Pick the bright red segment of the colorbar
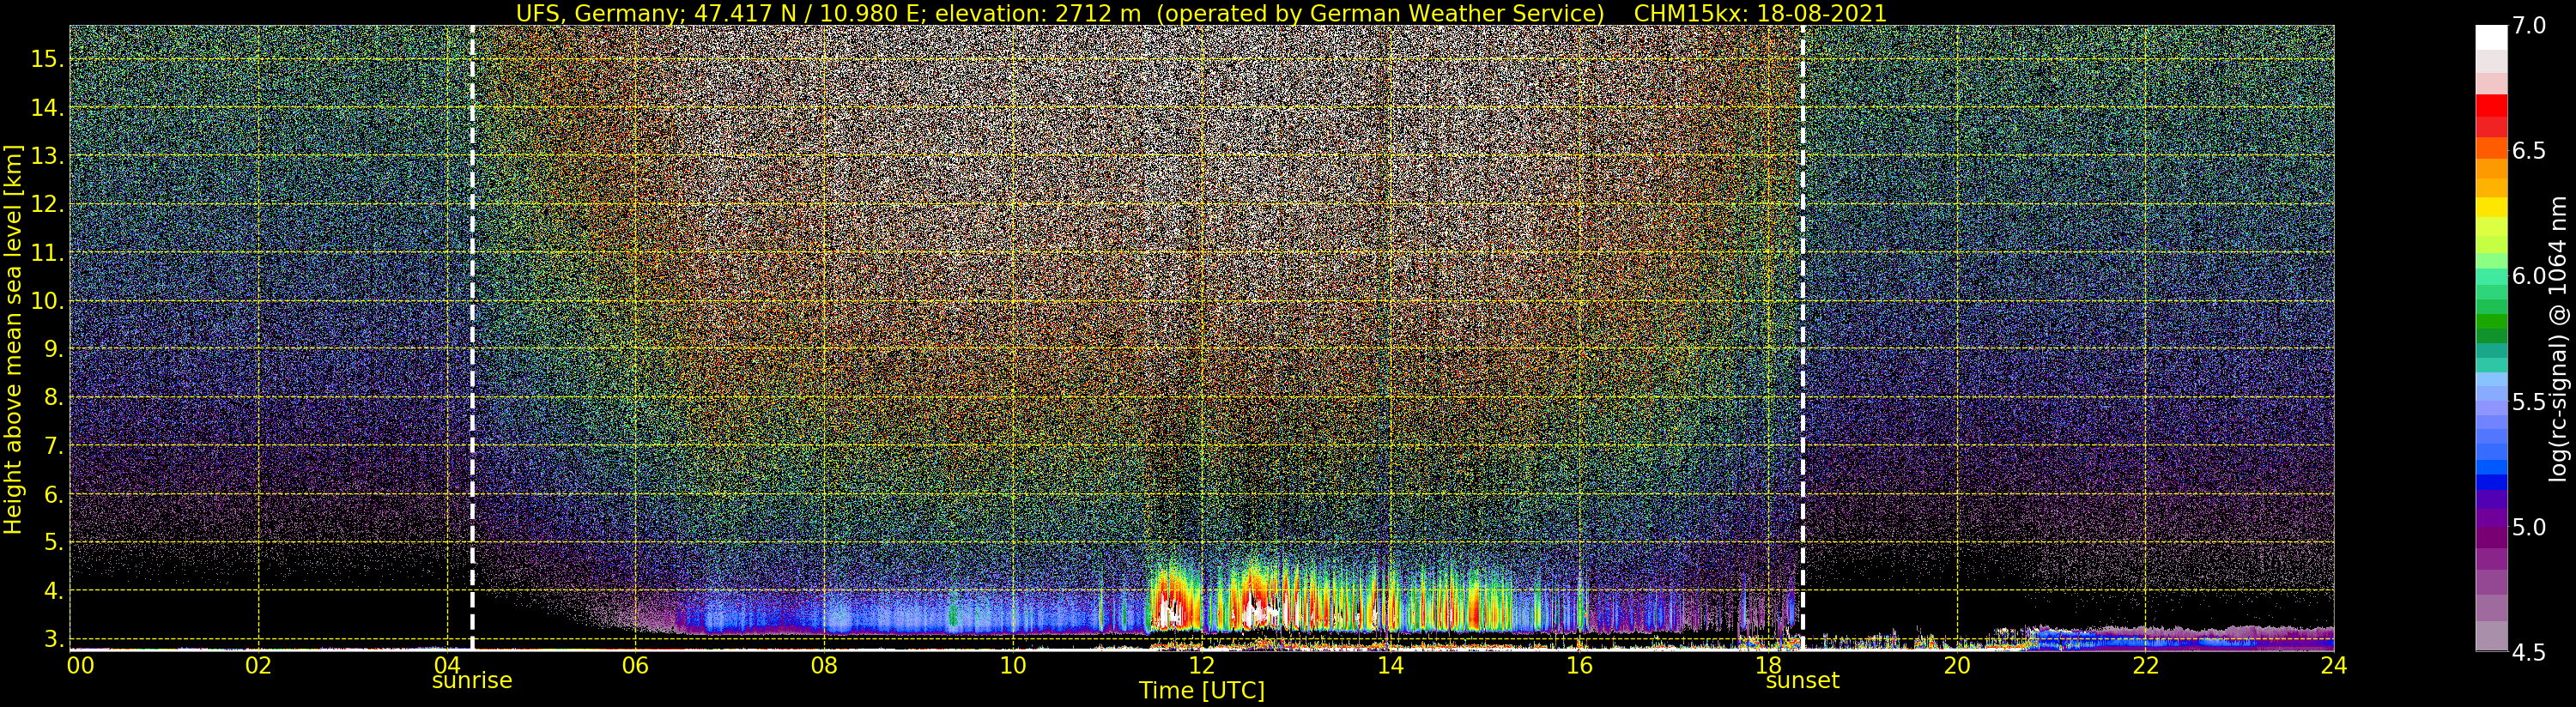This screenshot has width=2576, height=707. tap(2491, 106)
